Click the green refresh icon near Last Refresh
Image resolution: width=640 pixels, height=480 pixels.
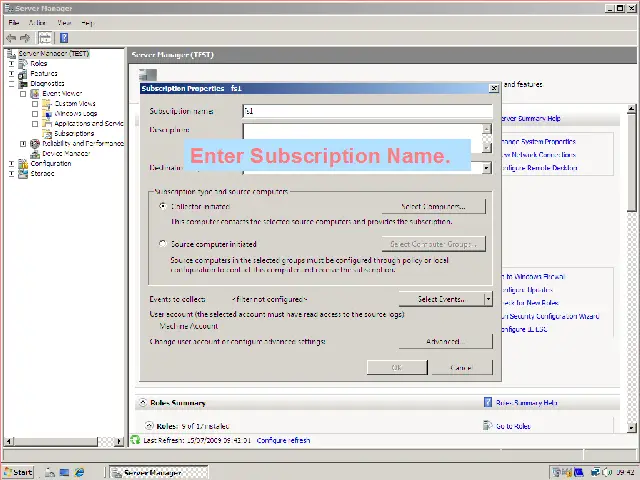pos(135,440)
